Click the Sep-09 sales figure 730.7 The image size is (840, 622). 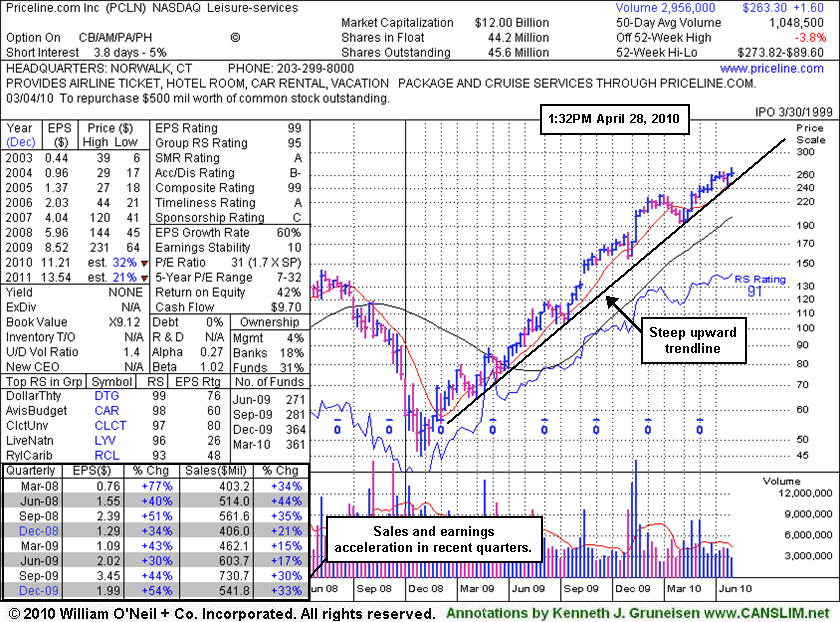coord(235,576)
